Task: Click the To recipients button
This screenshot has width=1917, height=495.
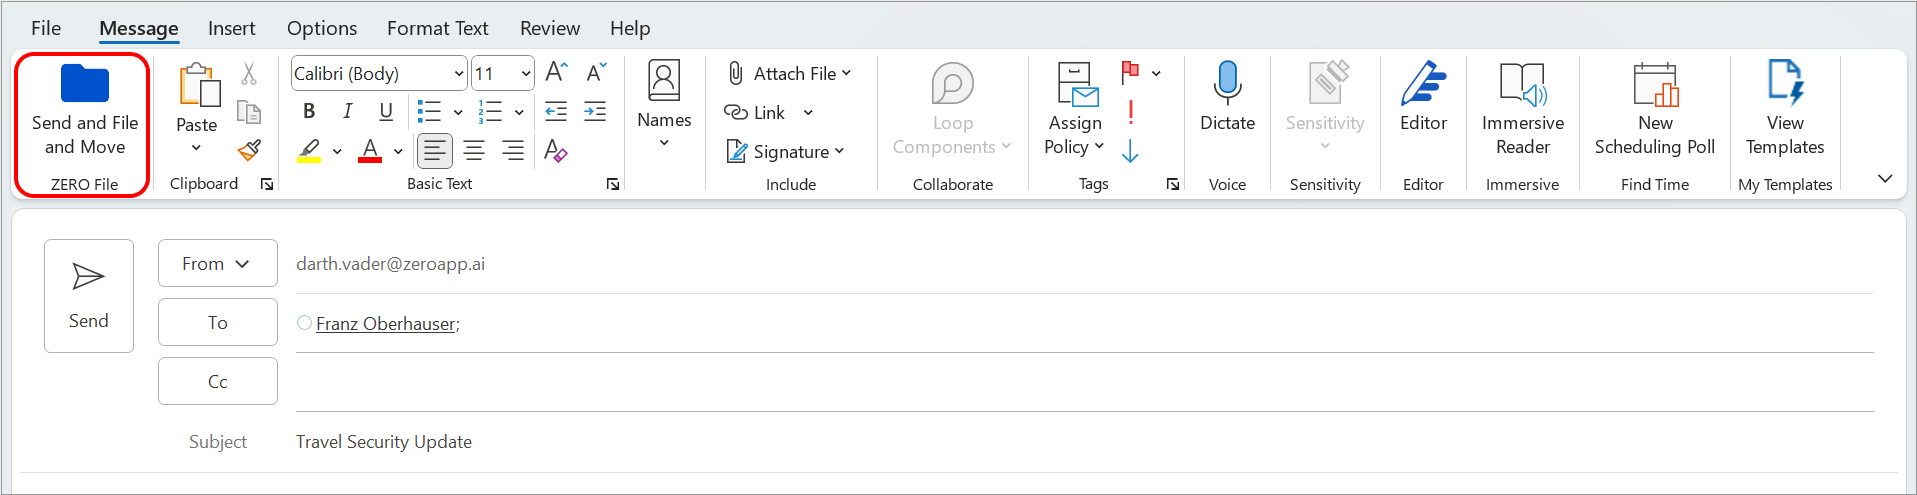Action: point(217,322)
